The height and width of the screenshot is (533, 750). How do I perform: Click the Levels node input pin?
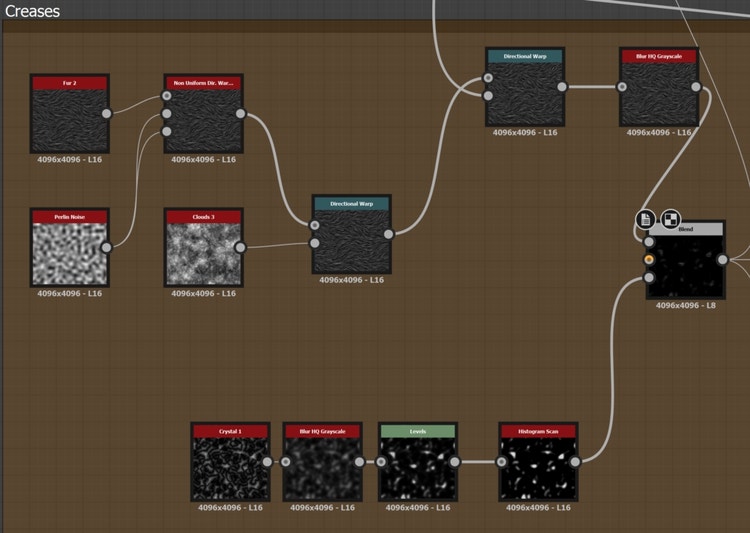[x=381, y=462]
